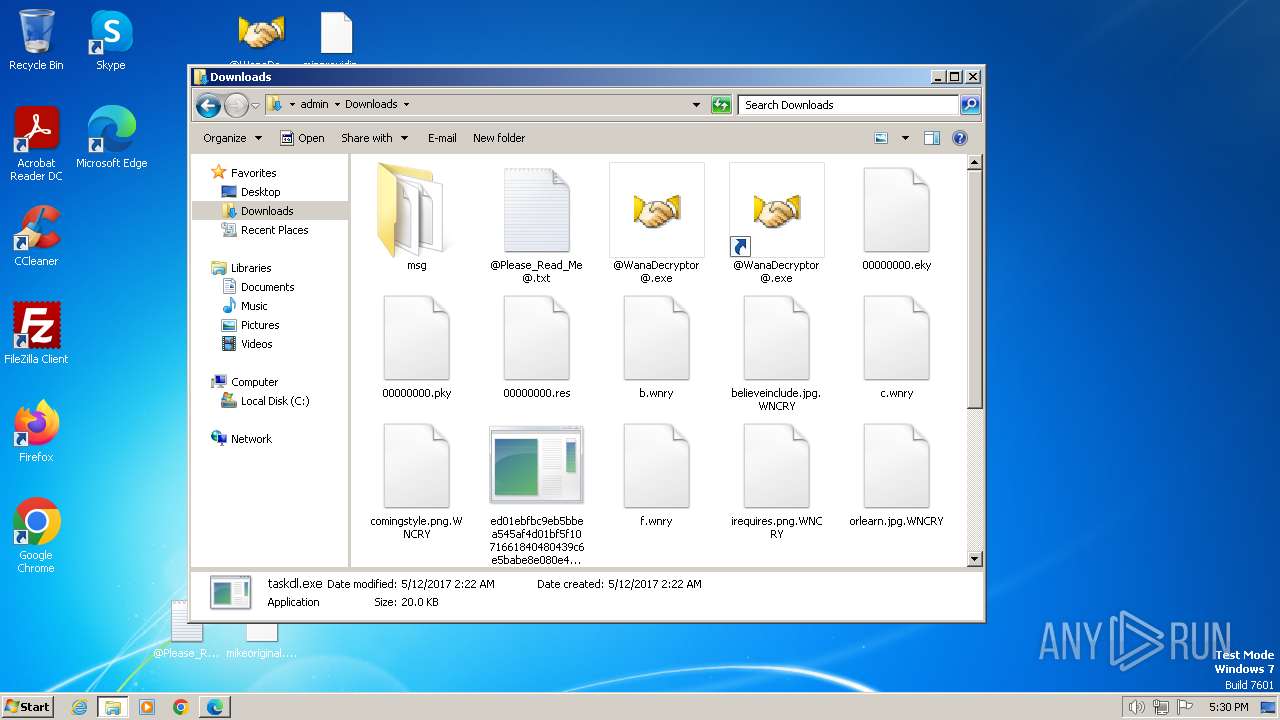Toggle the preview pane
The width and height of the screenshot is (1280, 720).
(932, 138)
